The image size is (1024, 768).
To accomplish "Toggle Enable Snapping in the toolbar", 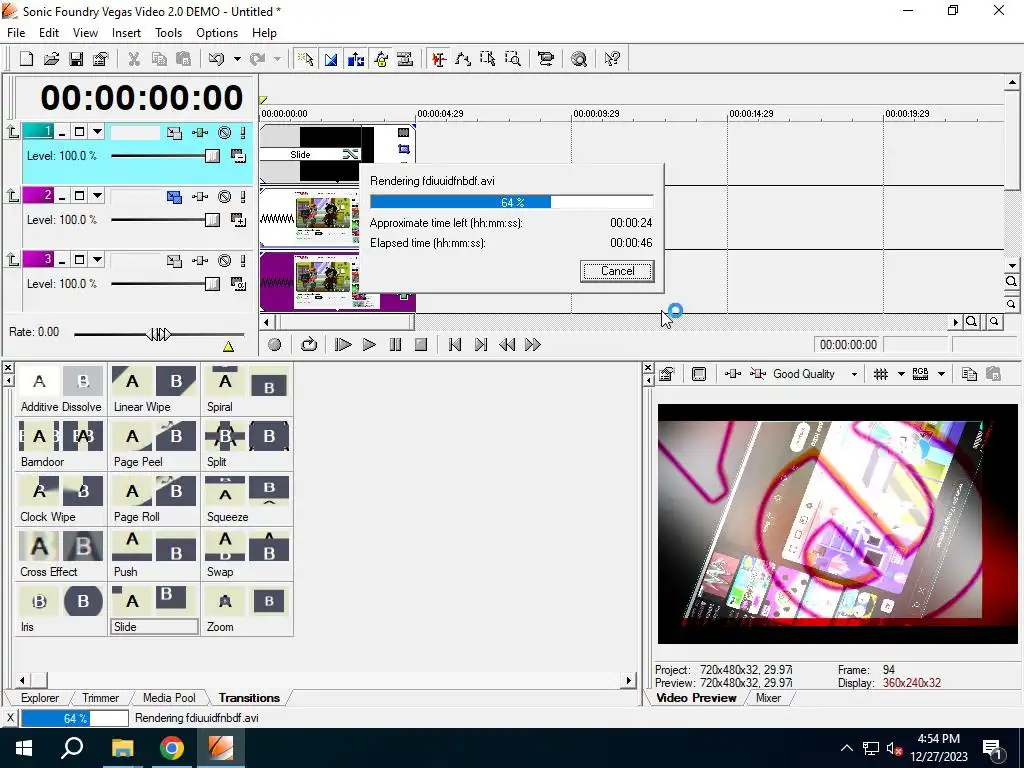I will pos(305,59).
